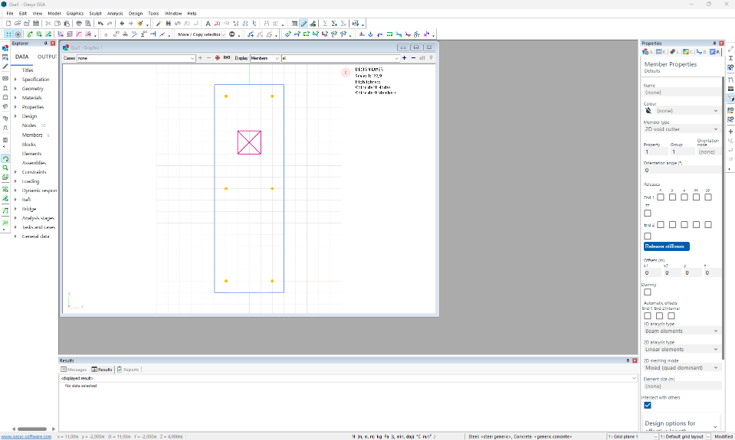This screenshot has height=440, width=735.
Task: Click the Sigma analysis toolbar icon
Action: [x=325, y=23]
